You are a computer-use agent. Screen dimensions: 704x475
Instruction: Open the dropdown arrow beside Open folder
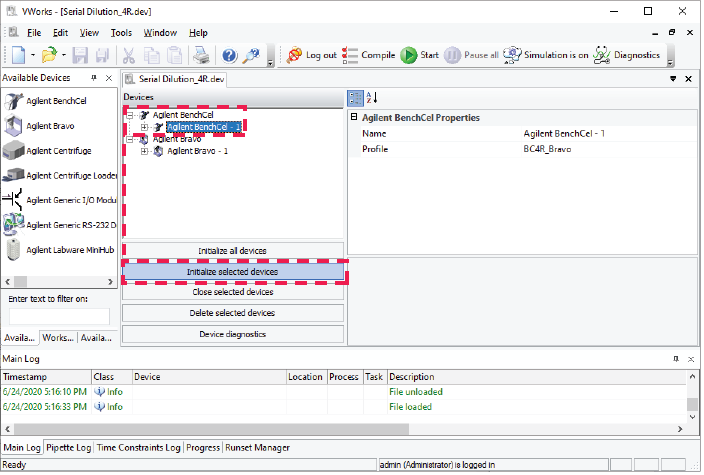[x=64, y=55]
